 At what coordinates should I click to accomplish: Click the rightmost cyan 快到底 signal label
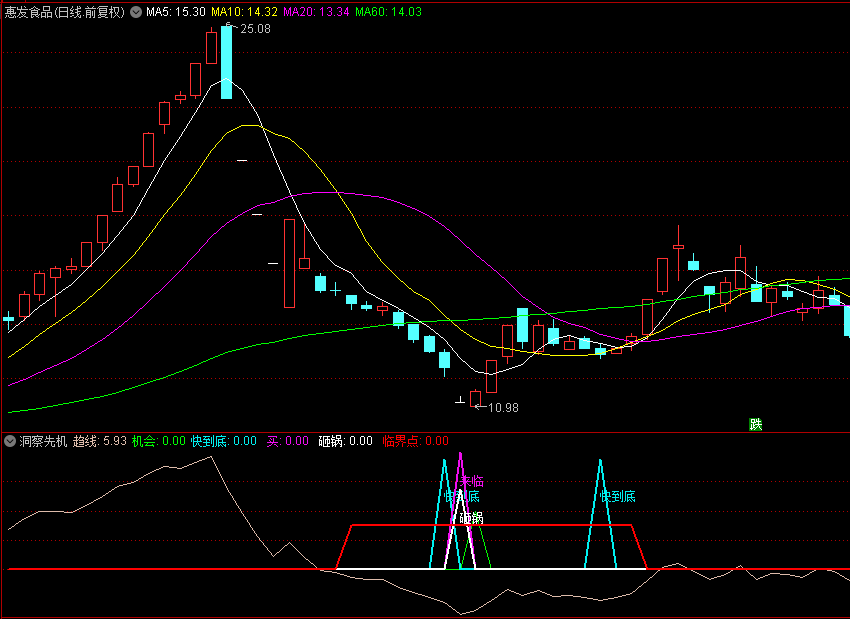(x=617, y=497)
